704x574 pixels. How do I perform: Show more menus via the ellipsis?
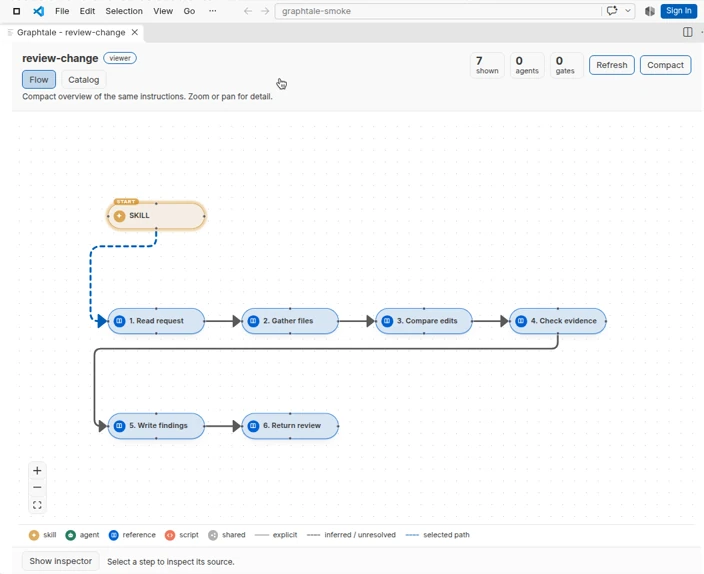coord(212,11)
